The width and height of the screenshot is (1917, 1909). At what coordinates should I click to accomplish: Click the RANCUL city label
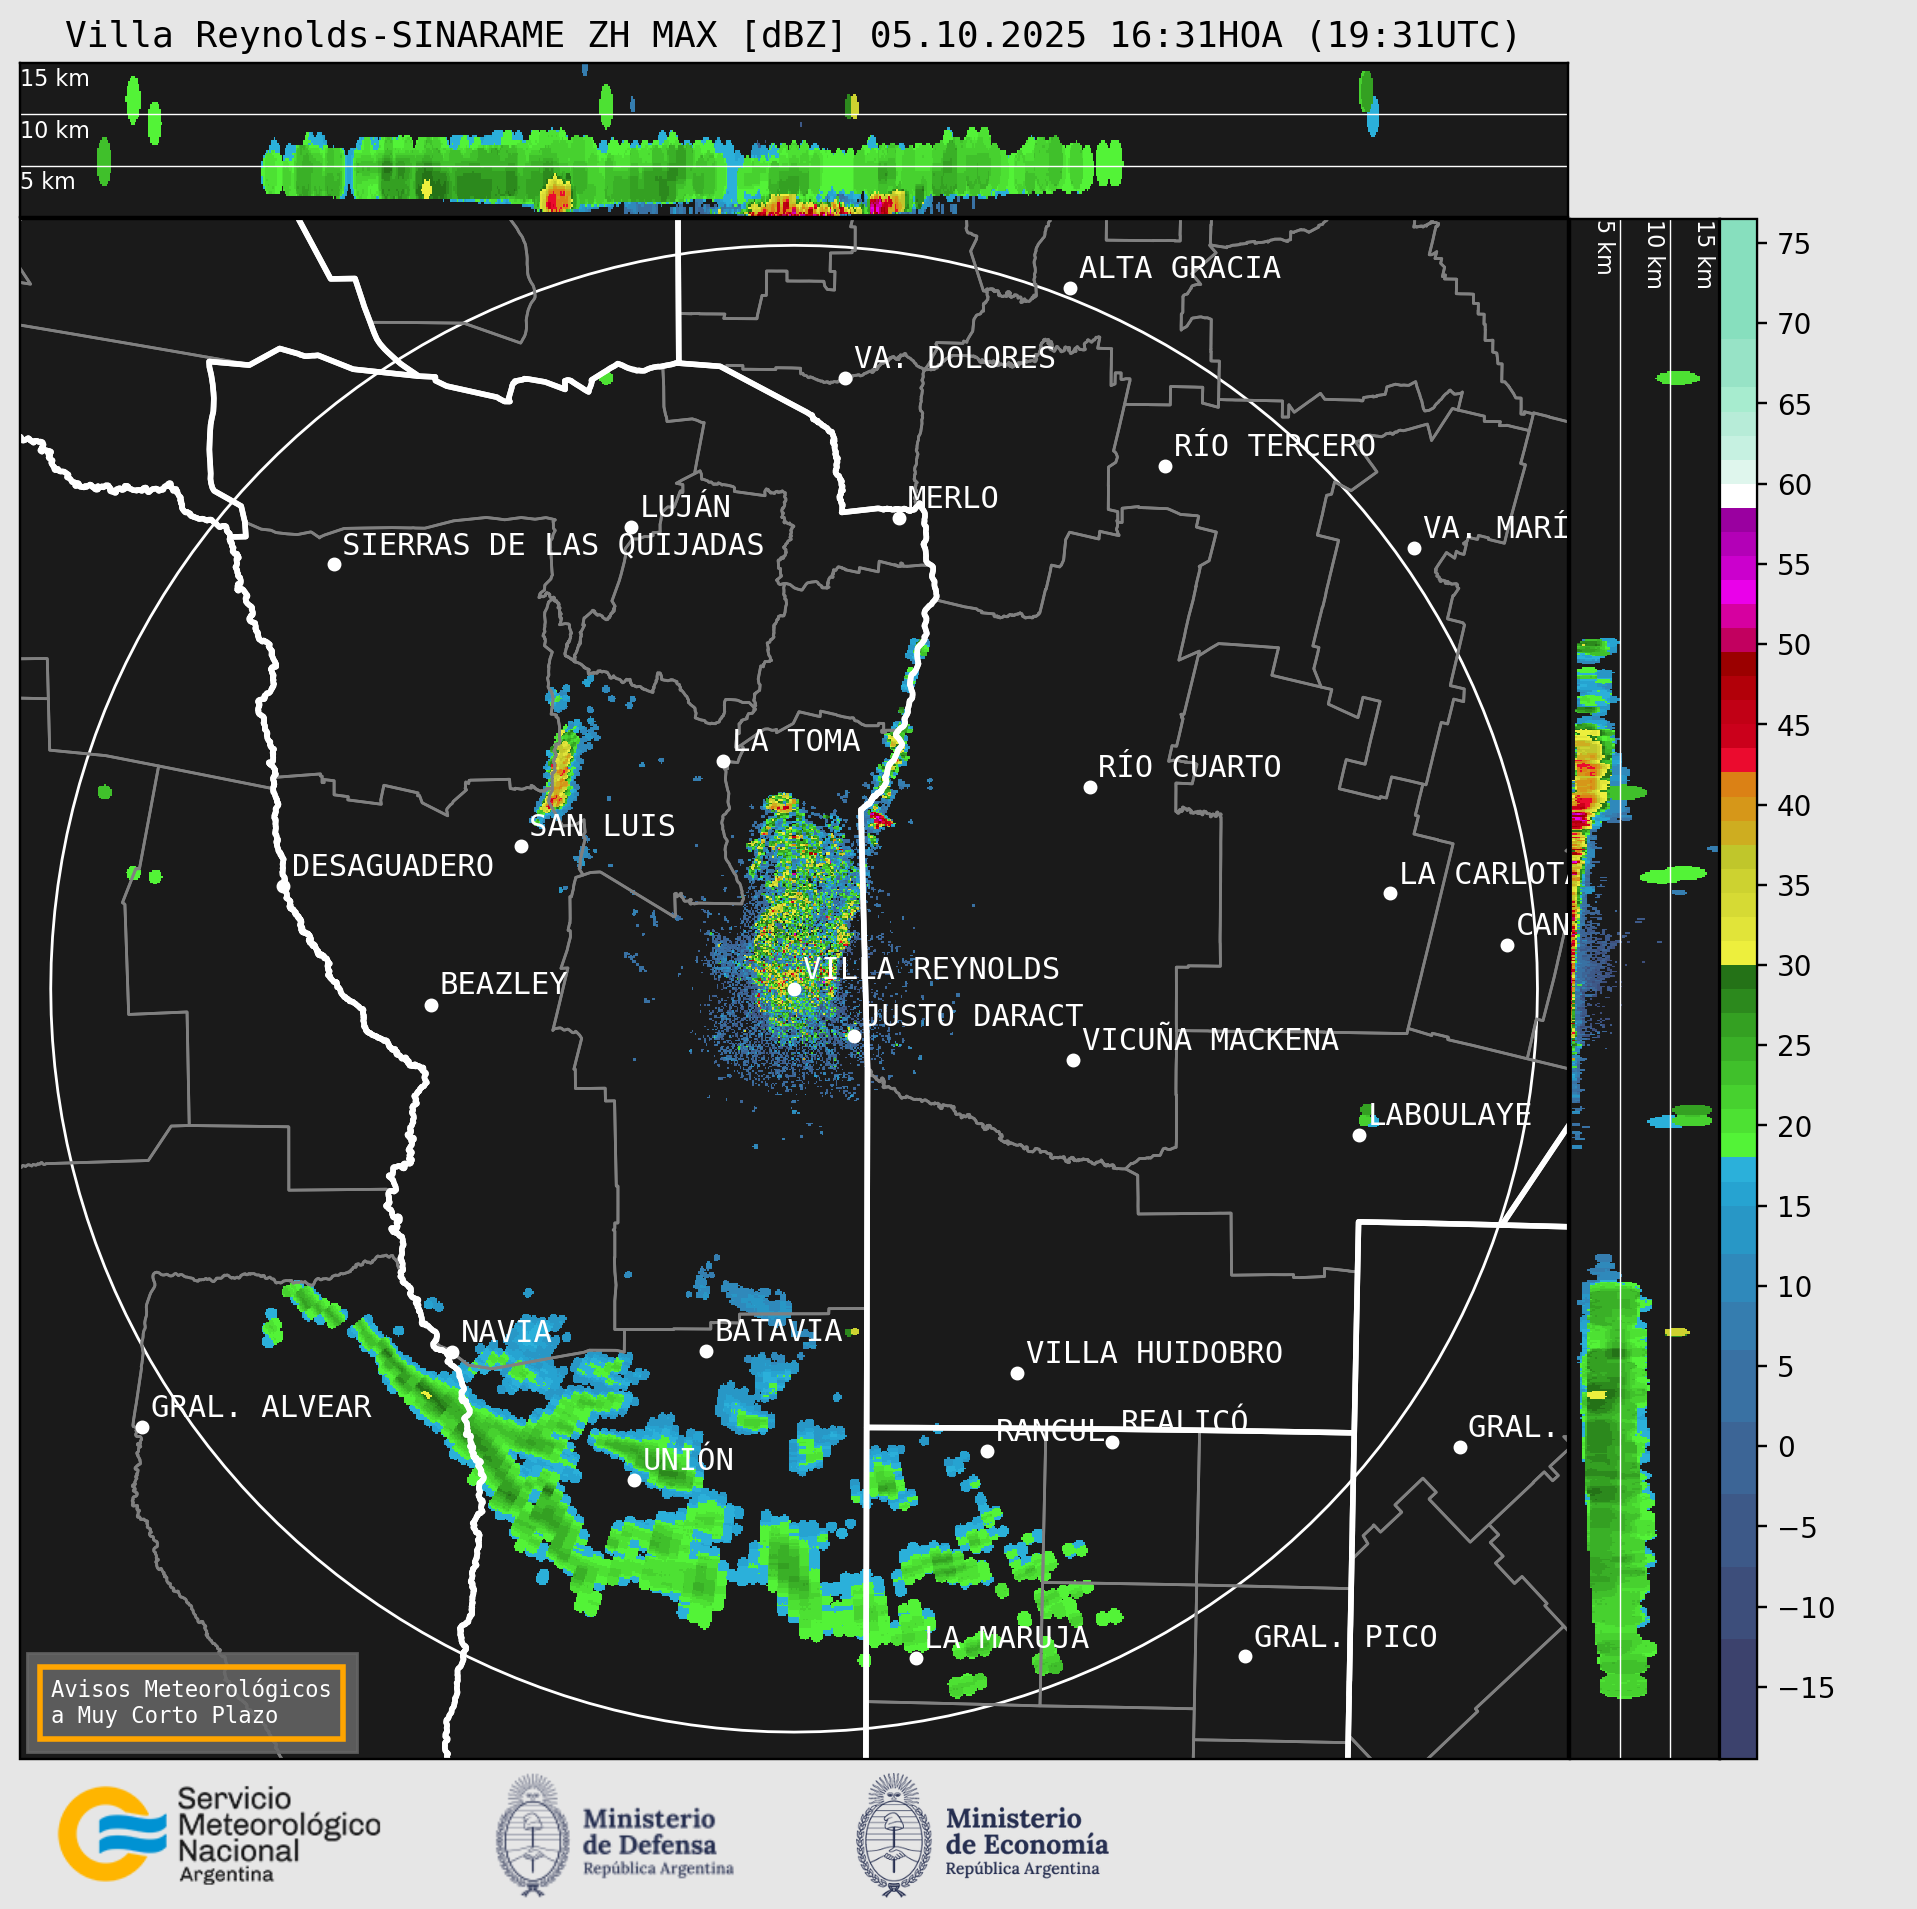coord(1050,1431)
